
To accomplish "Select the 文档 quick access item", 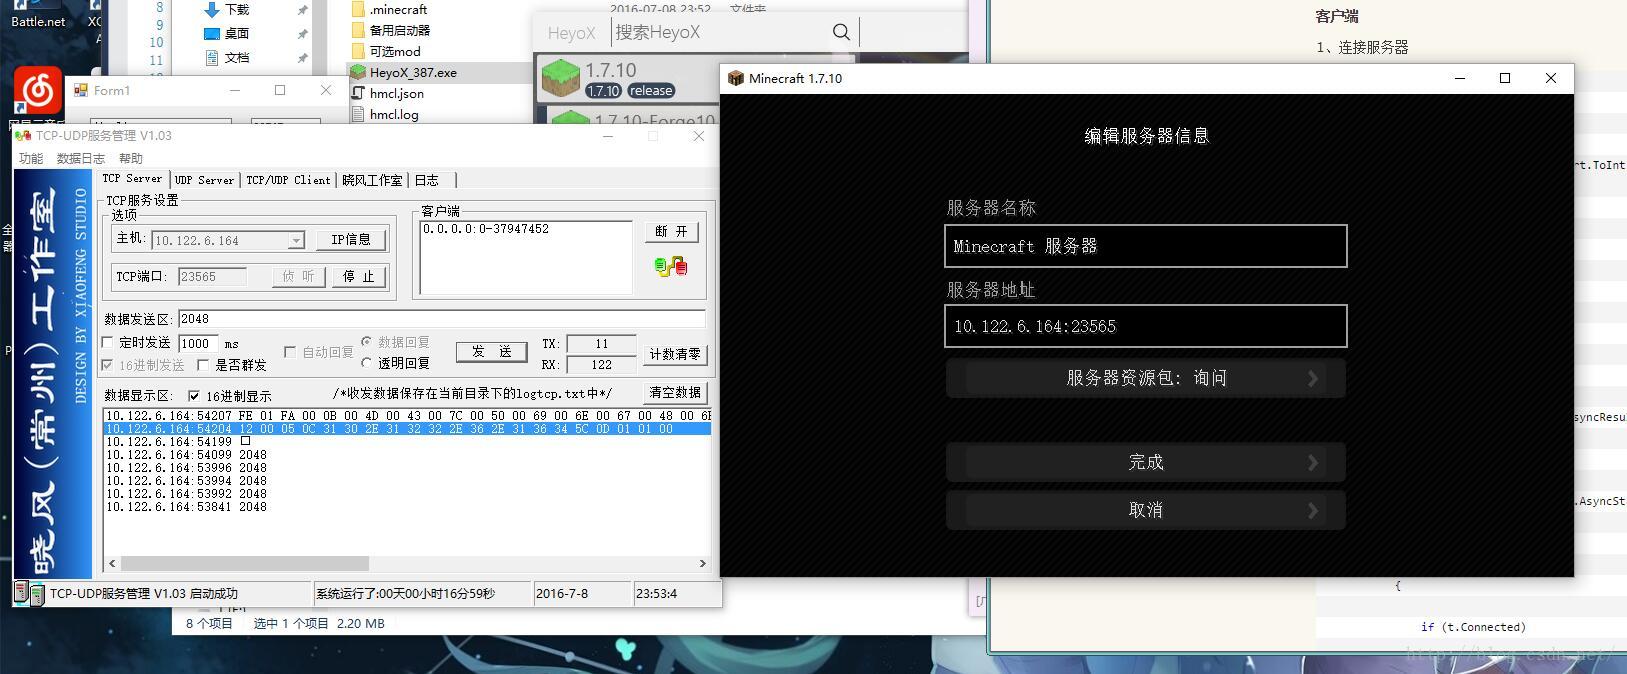I will 227,57.
